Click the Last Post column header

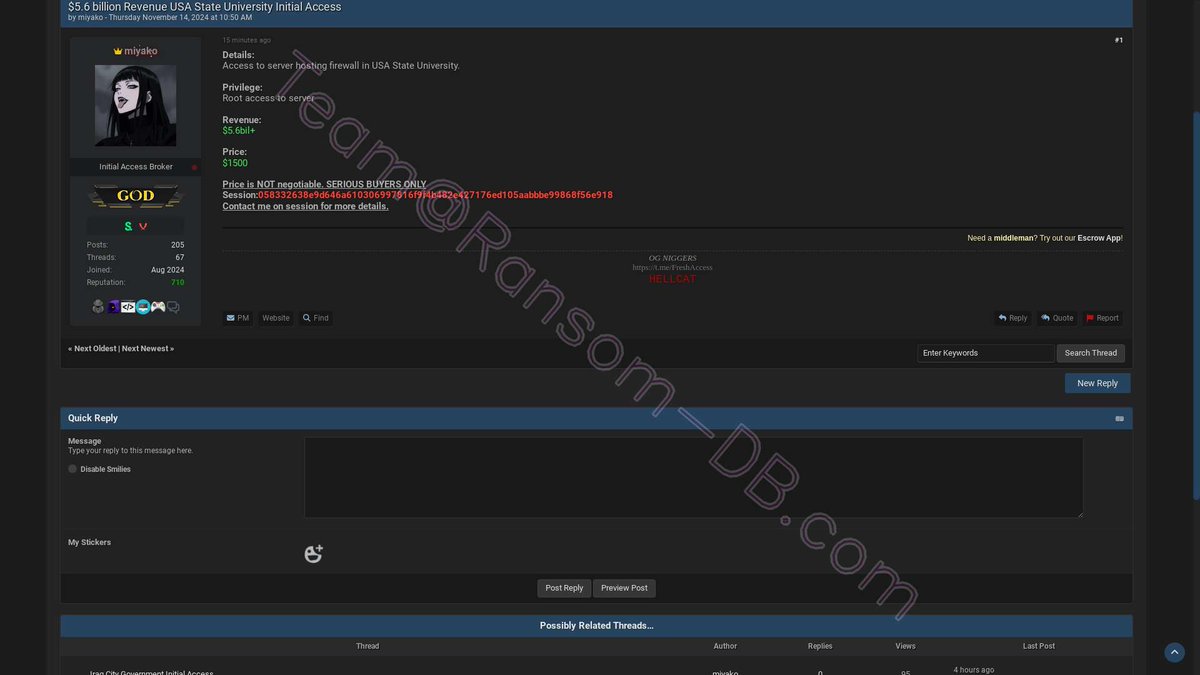1039,646
